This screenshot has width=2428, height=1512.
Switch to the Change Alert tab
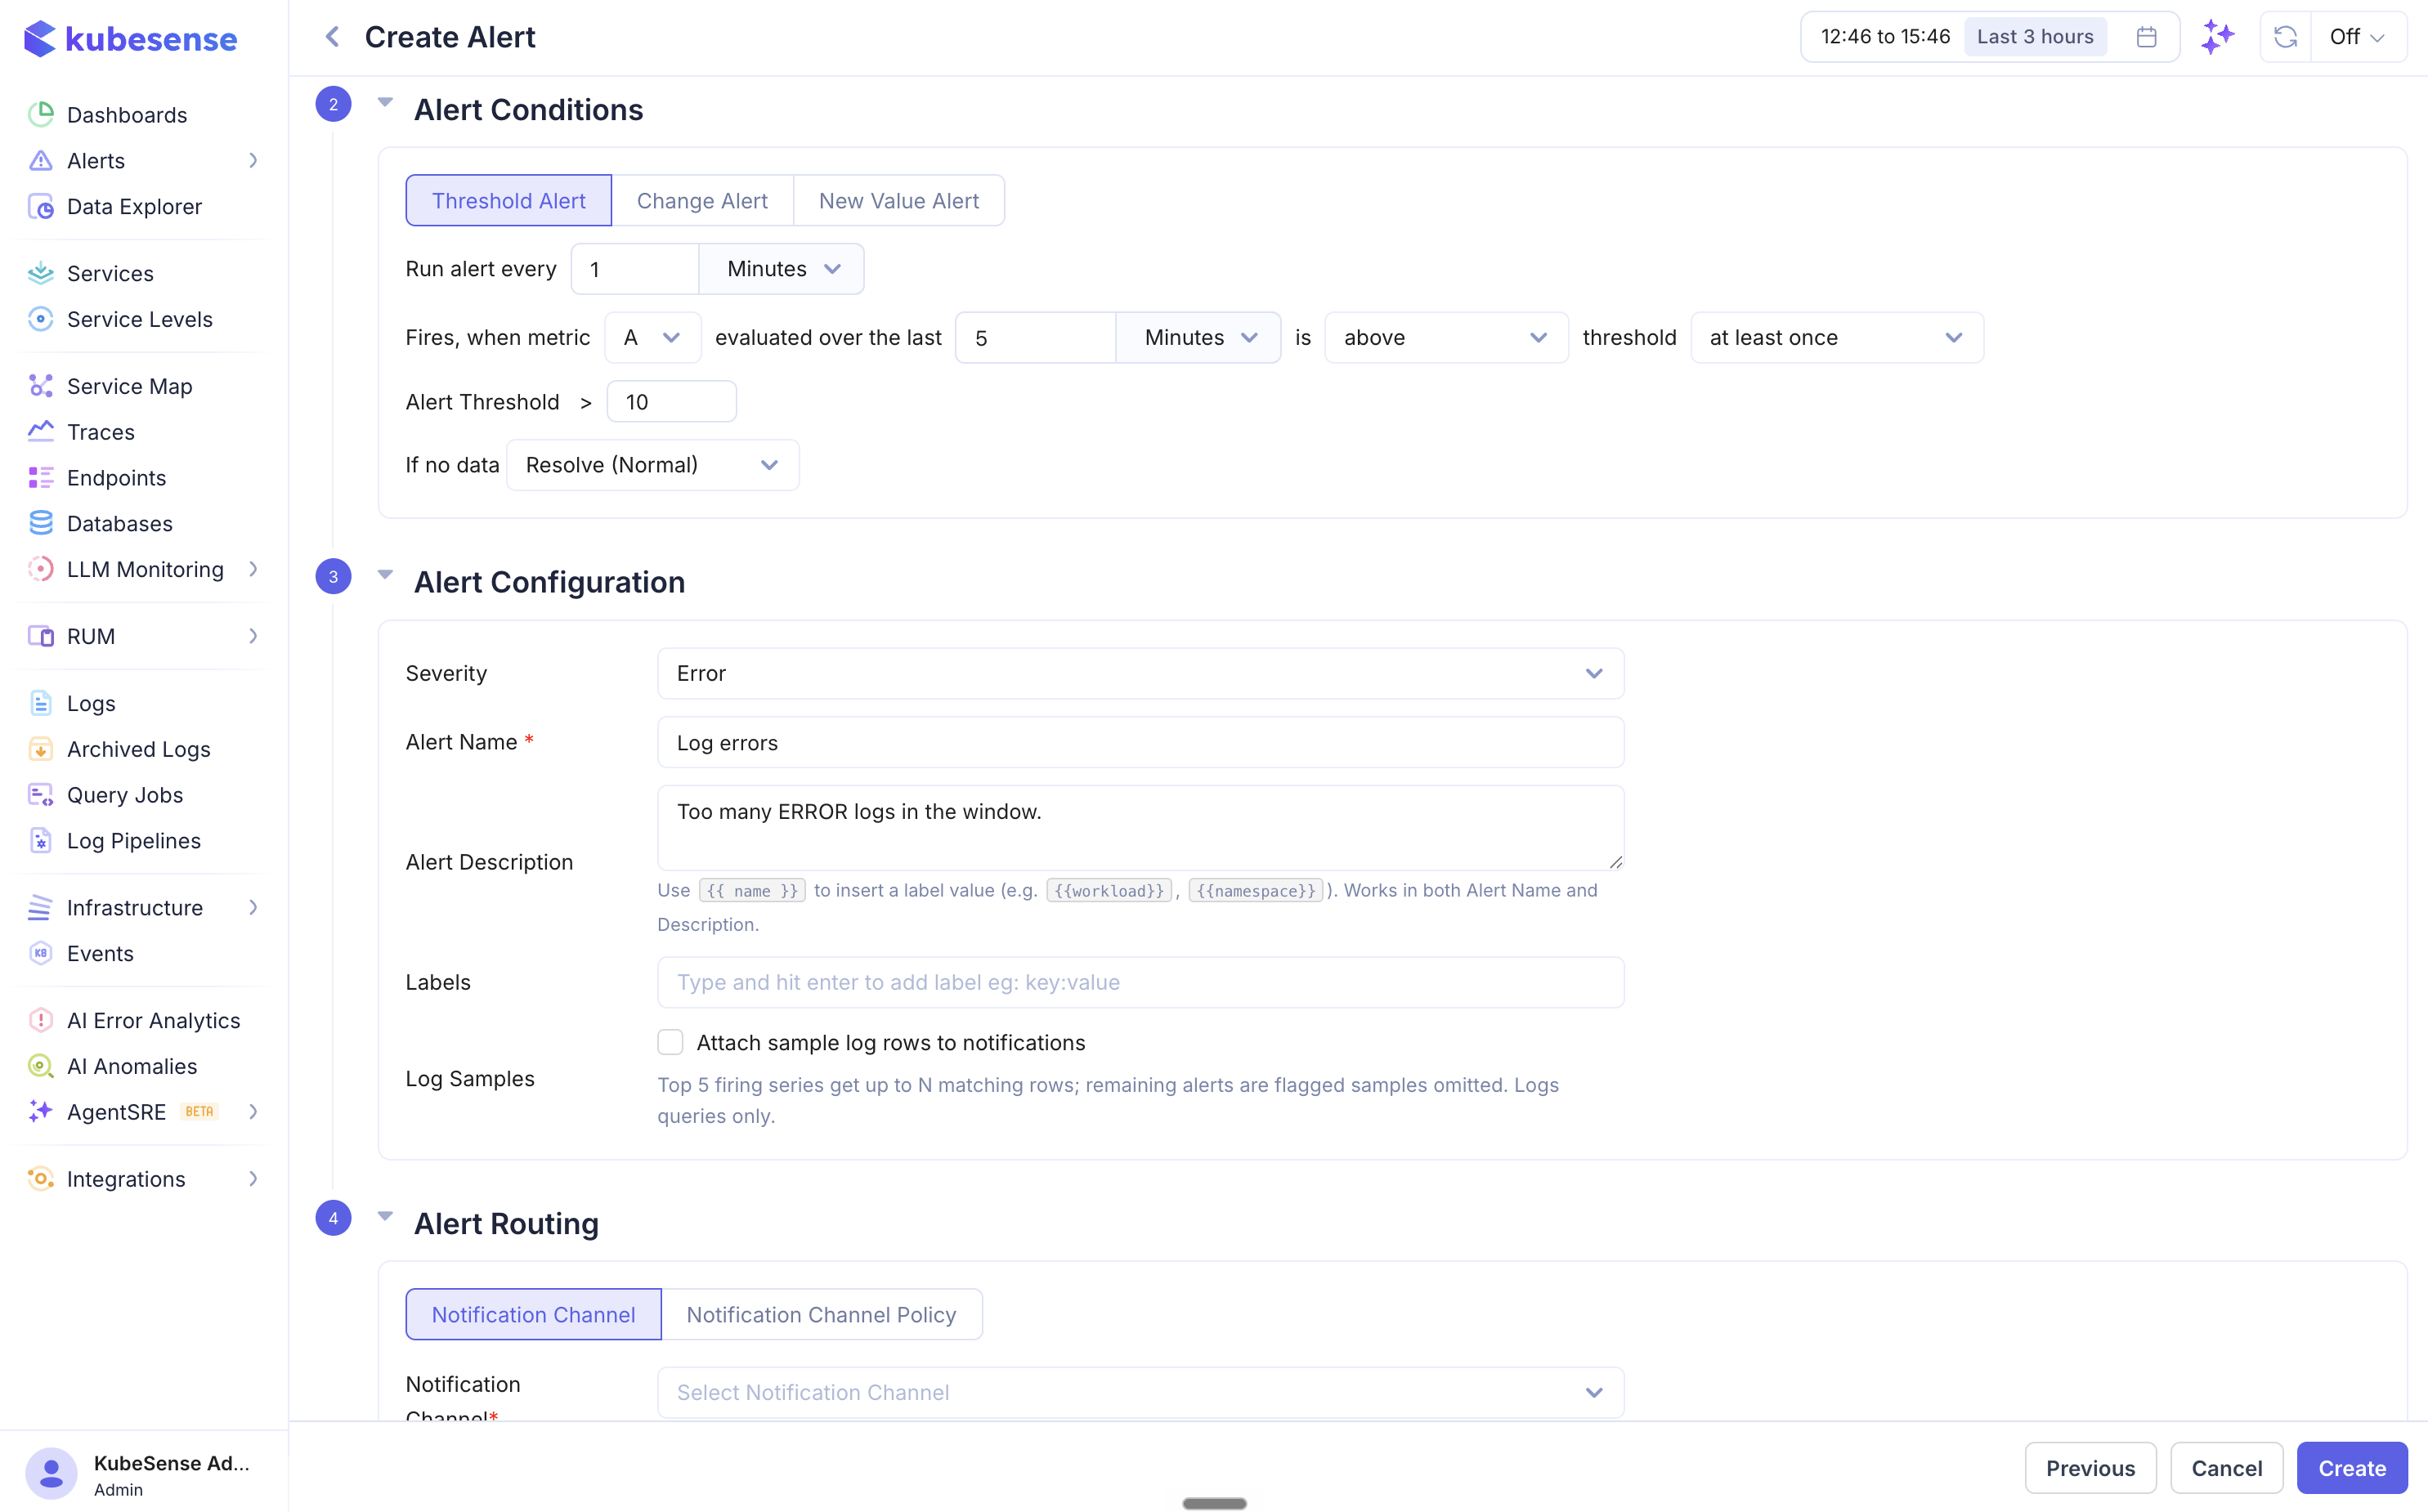tap(702, 201)
